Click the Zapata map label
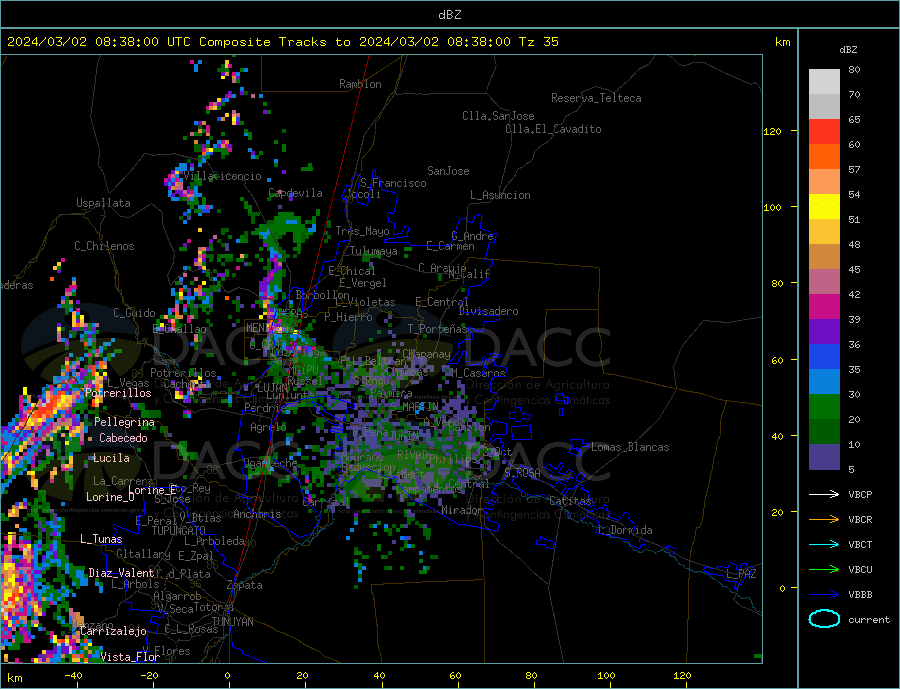The image size is (900, 689). (245, 585)
